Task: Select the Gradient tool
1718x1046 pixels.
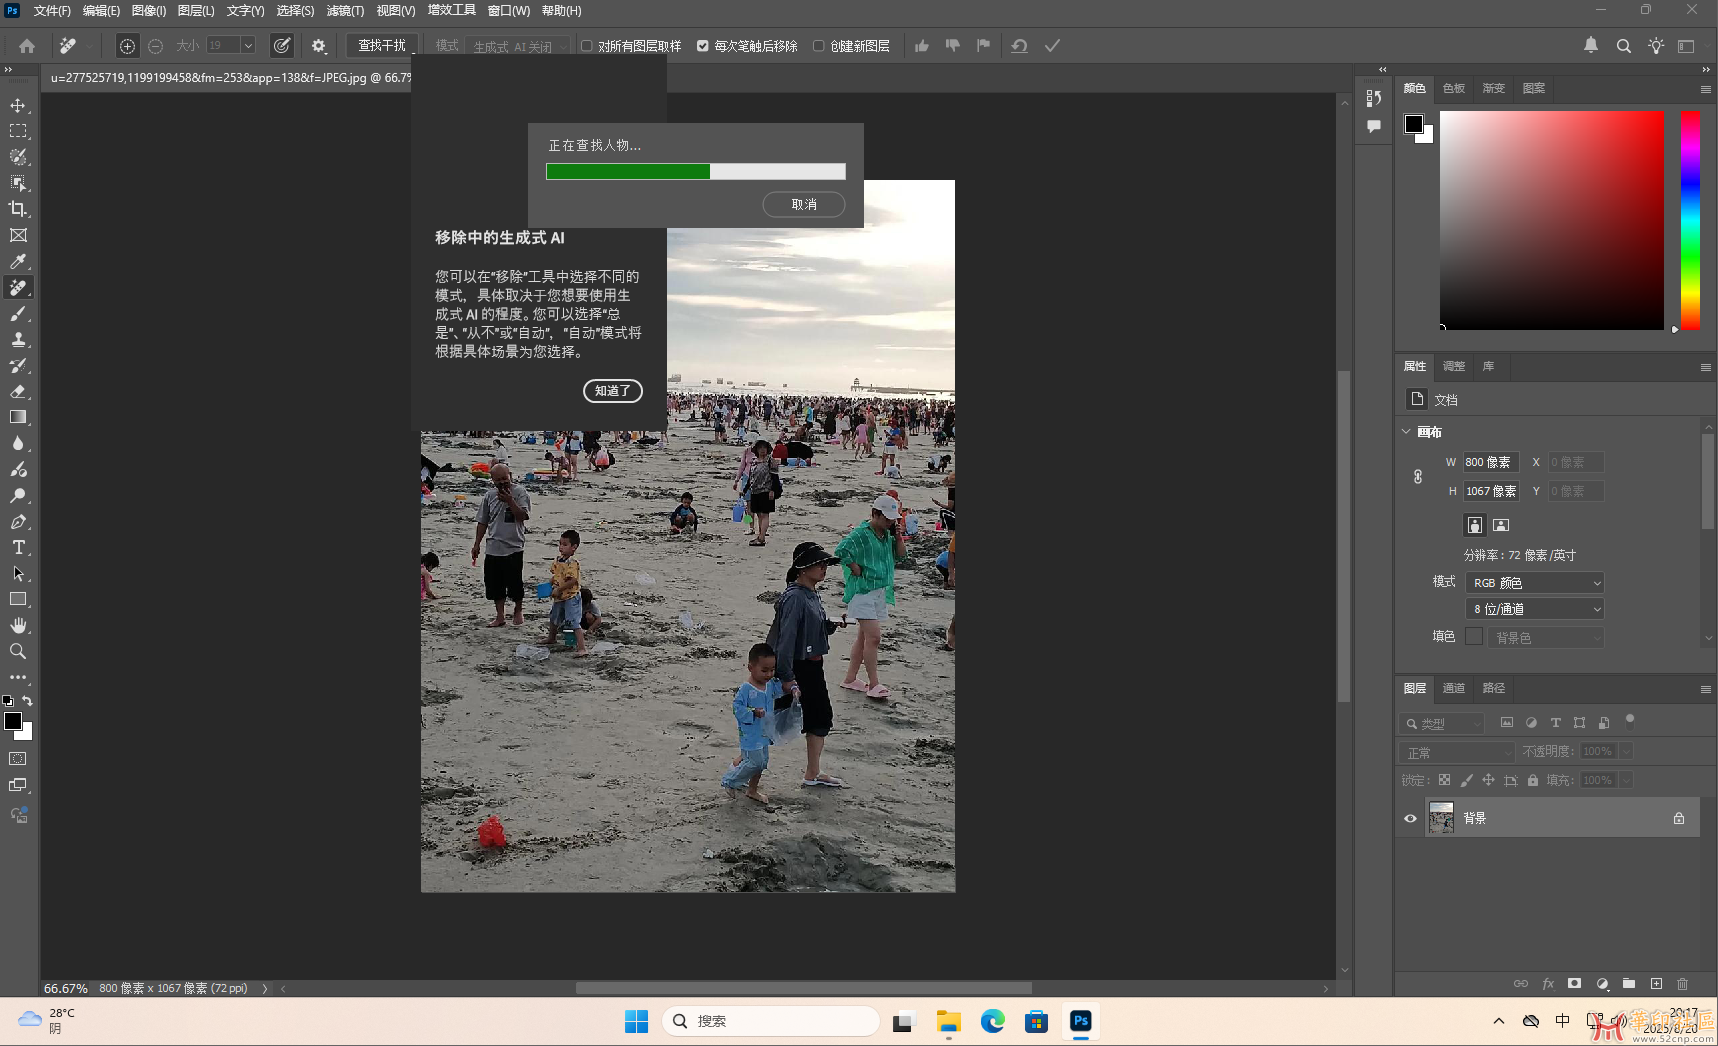Action: (x=18, y=417)
